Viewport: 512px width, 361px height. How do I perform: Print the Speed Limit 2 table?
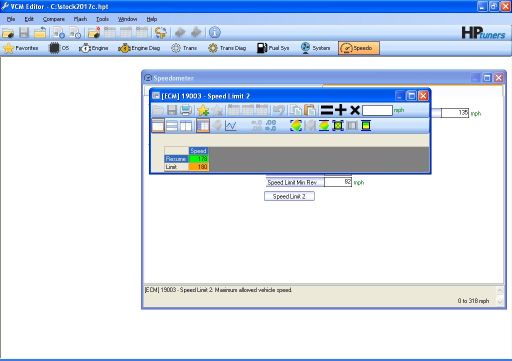[186, 110]
